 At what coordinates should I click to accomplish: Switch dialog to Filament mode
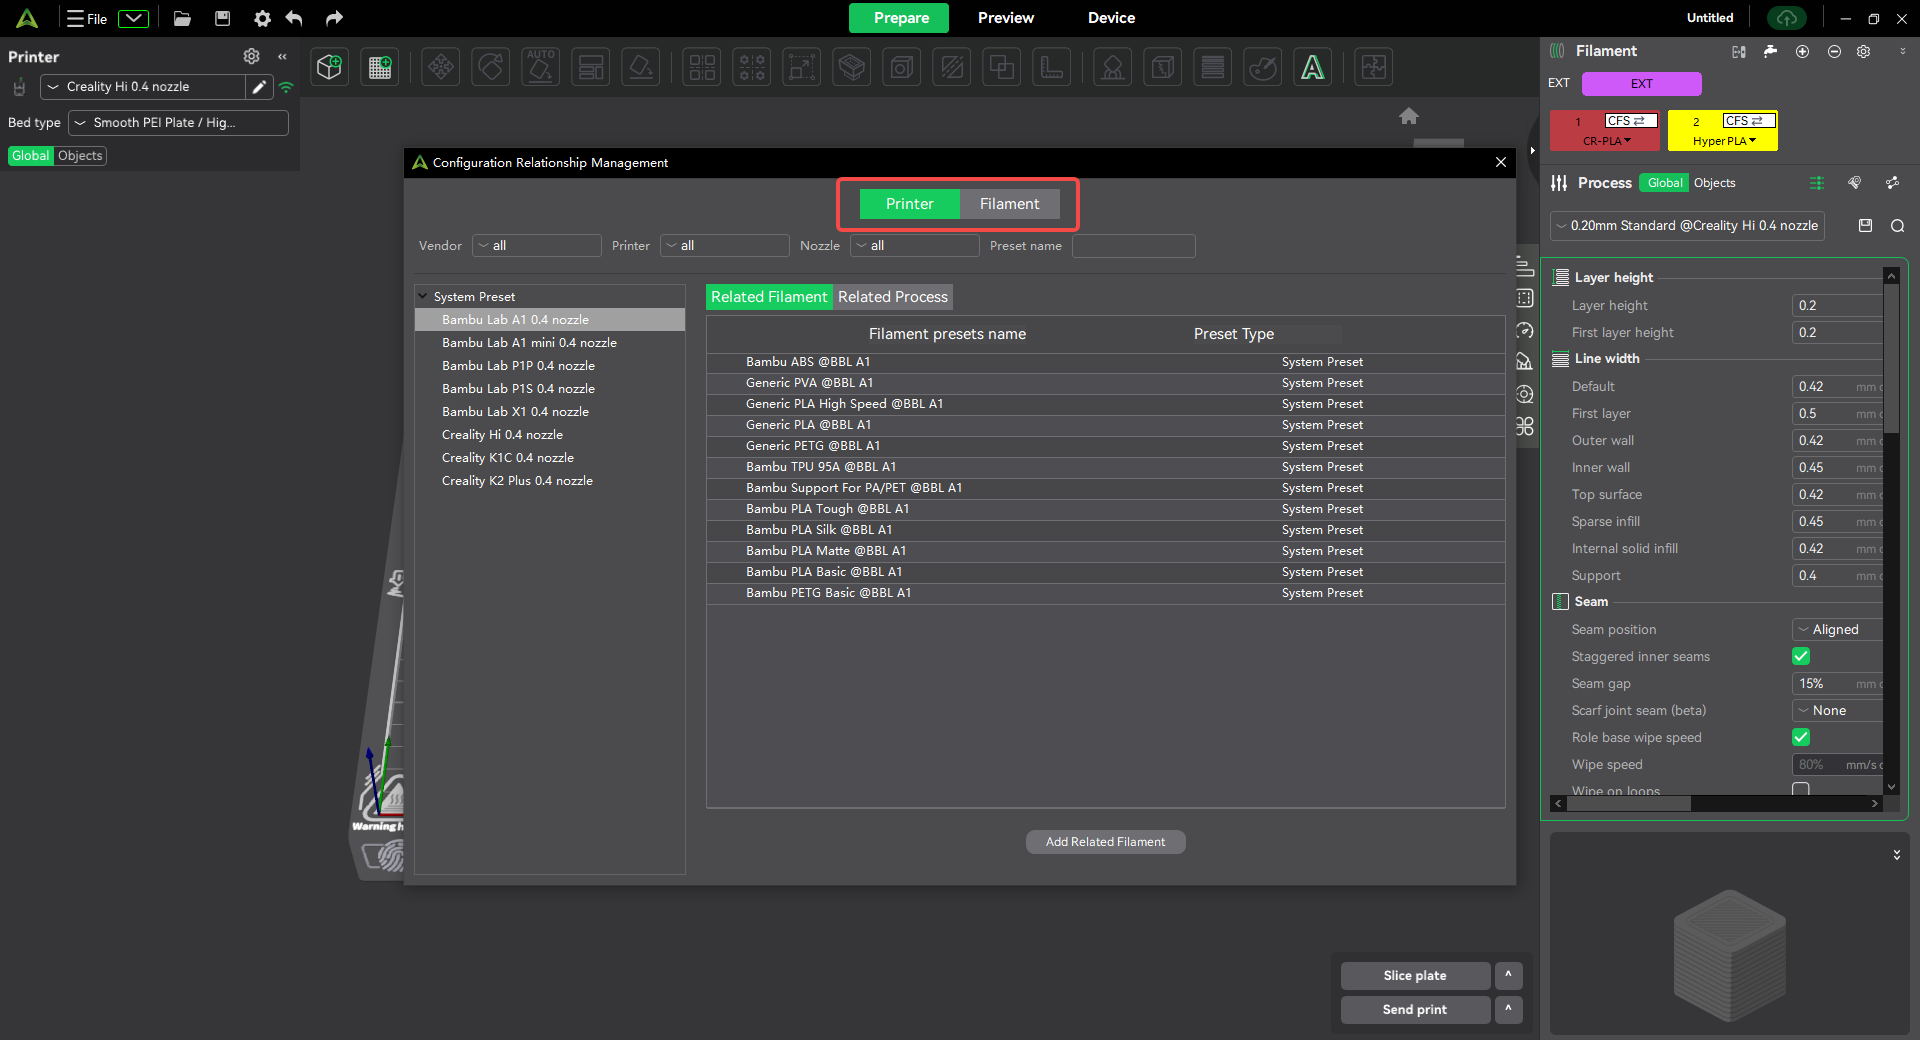(1009, 204)
